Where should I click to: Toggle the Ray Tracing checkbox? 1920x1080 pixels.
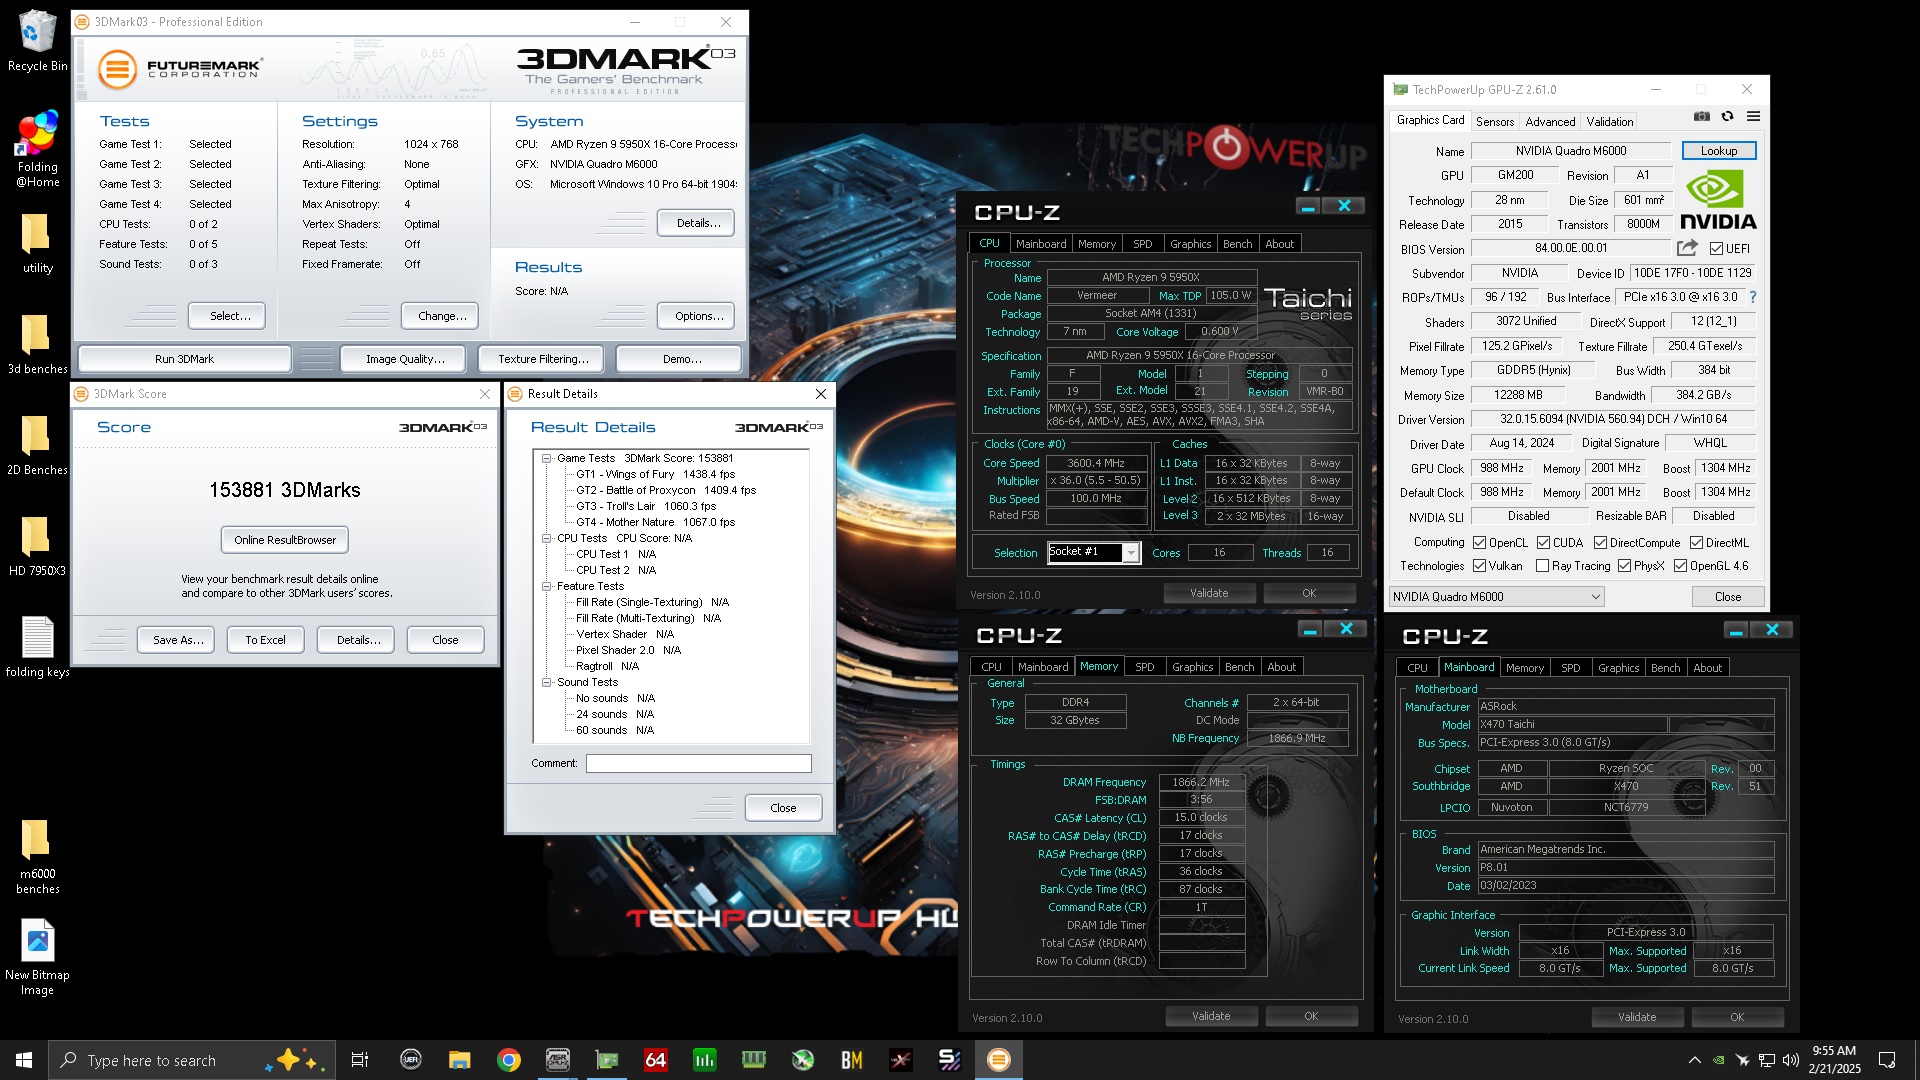coord(1542,566)
